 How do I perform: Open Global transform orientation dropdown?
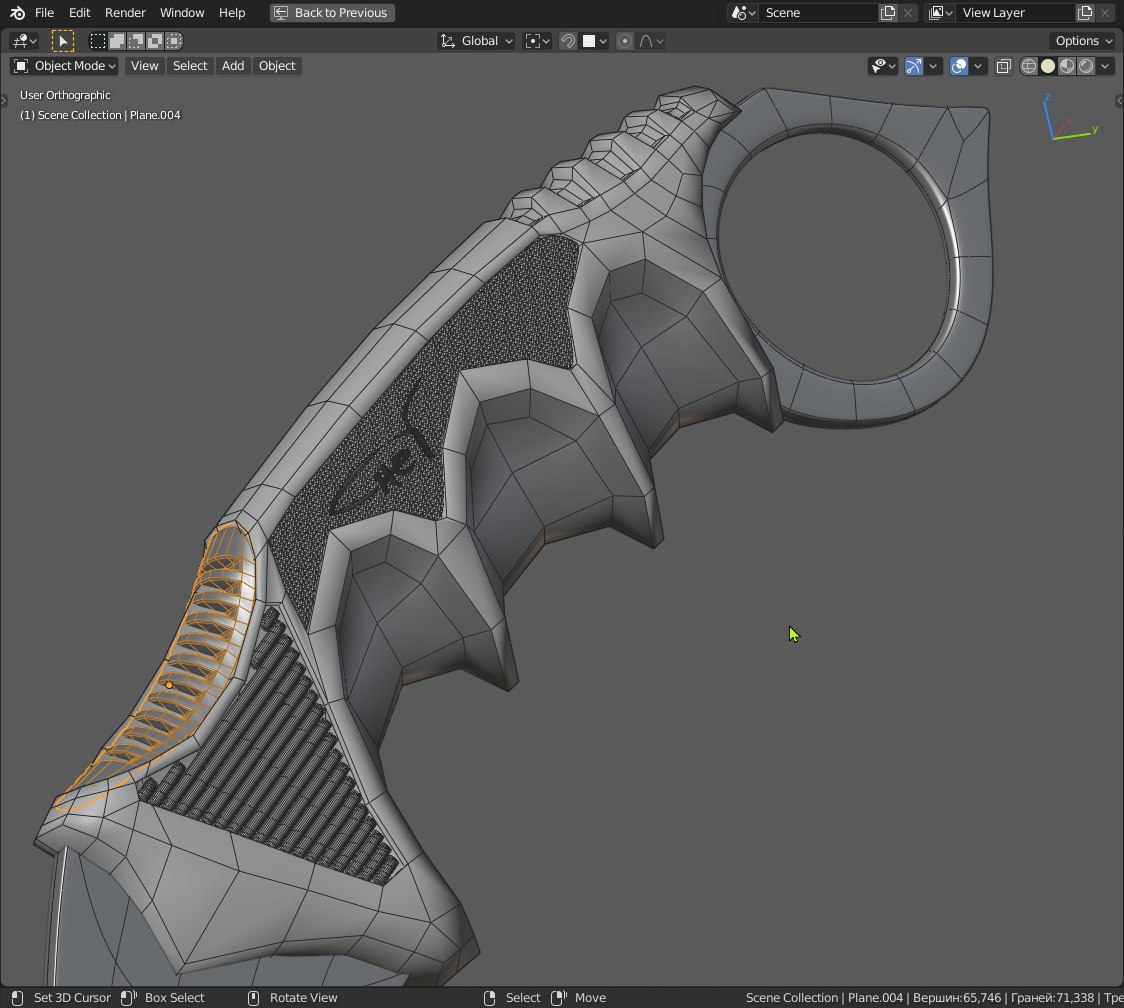pyautogui.click(x=477, y=41)
